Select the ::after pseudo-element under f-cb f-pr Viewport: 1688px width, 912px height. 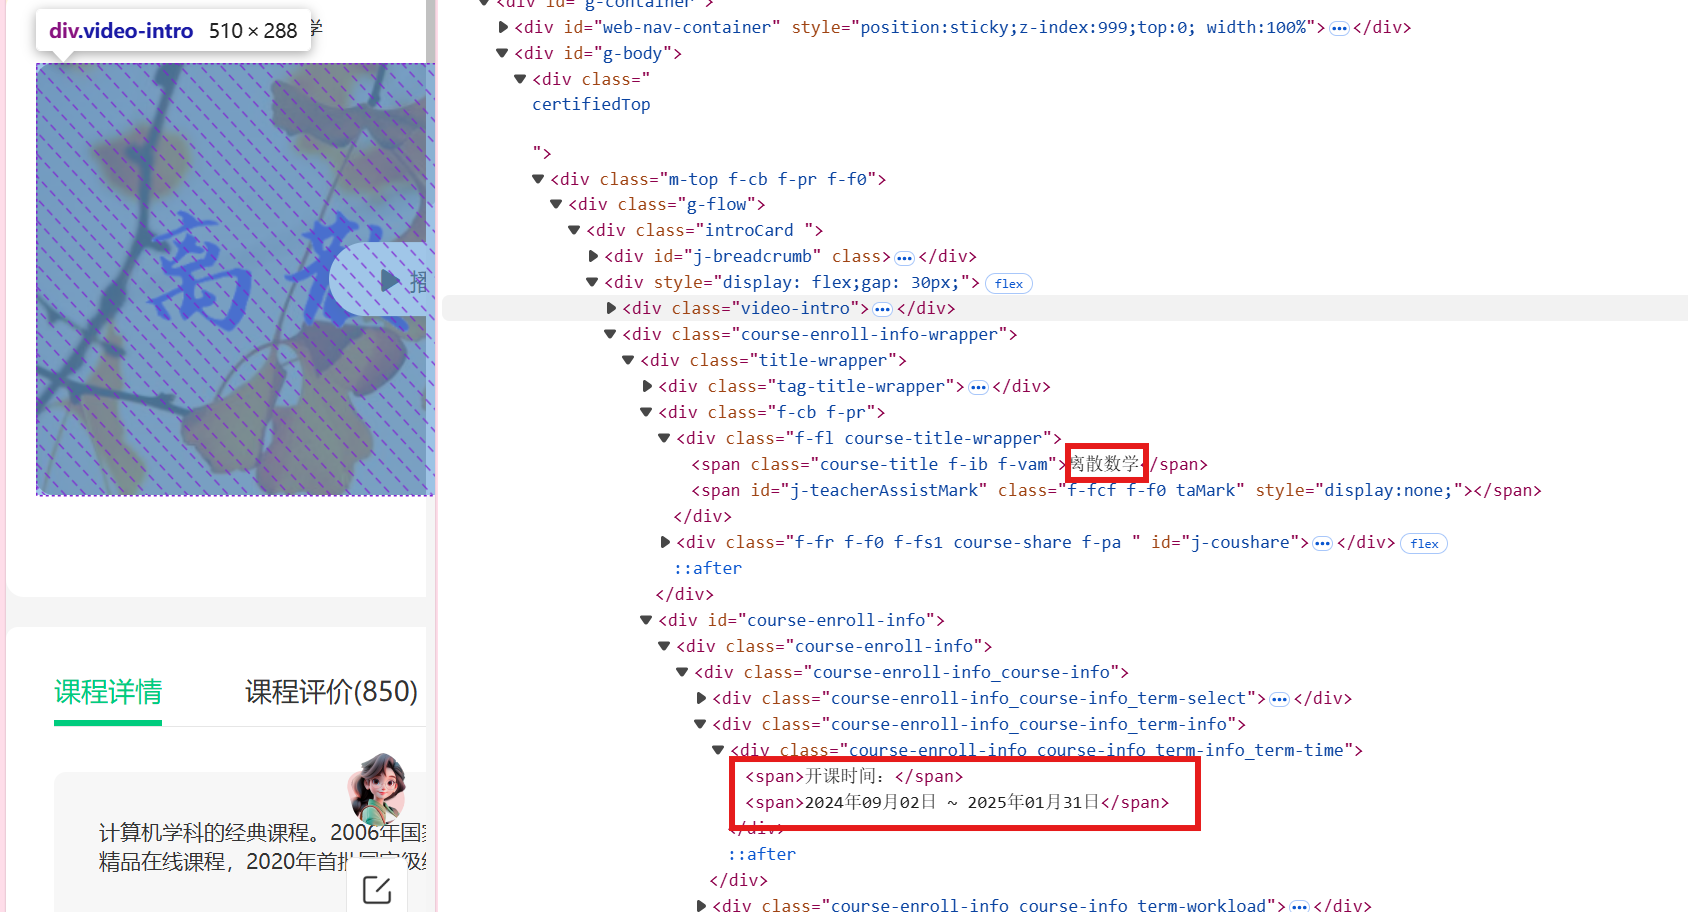(x=708, y=568)
